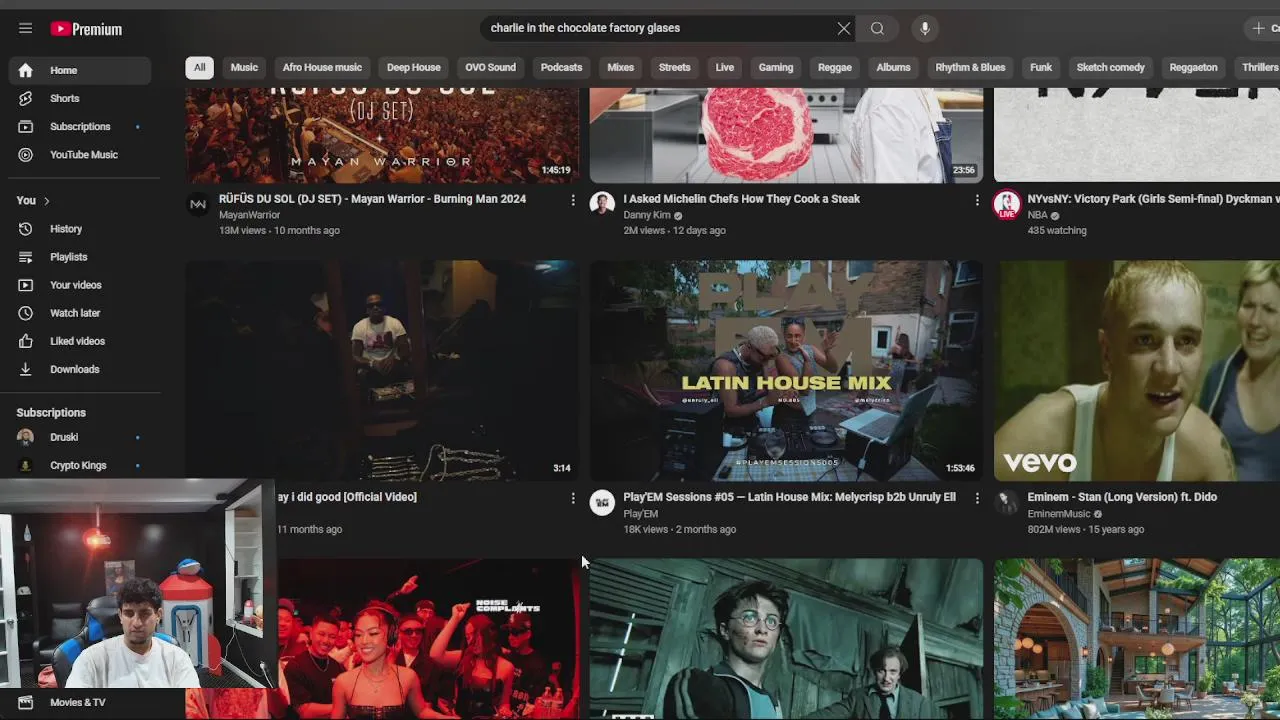
Task: Select the Deep House chip
Action: coord(414,67)
